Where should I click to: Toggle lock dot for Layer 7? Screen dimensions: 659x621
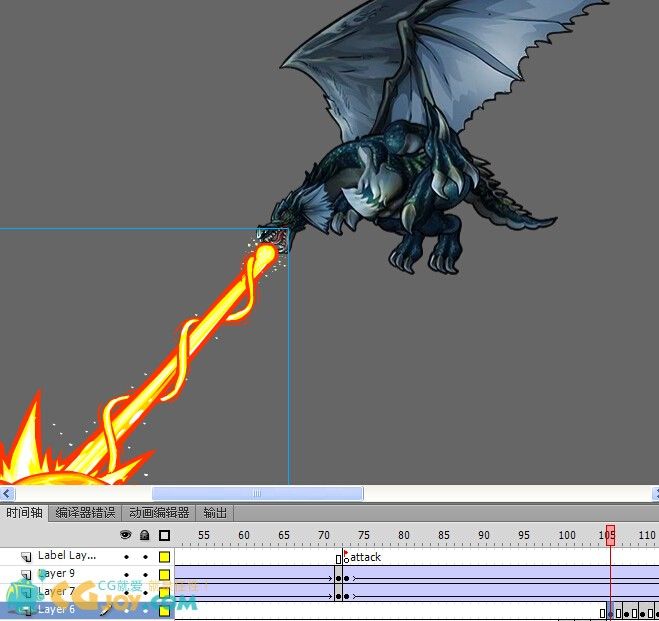tap(145, 592)
